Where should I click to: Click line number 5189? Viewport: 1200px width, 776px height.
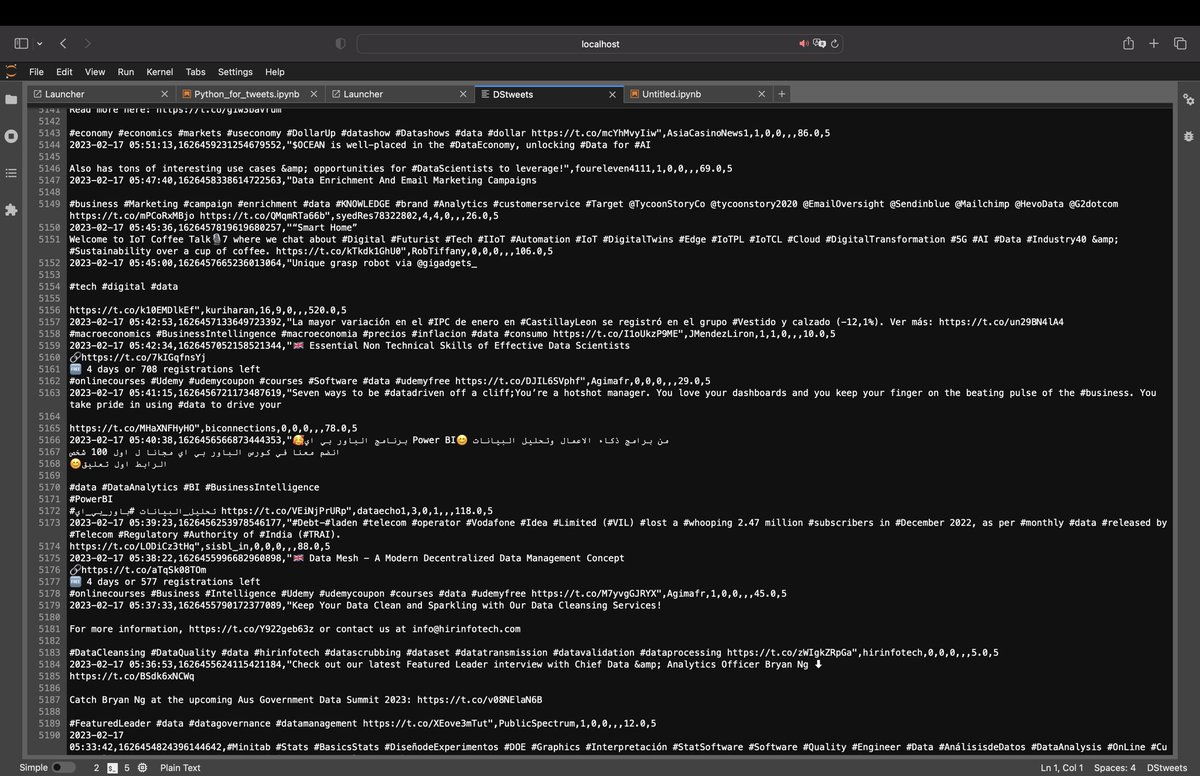pyautogui.click(x=50, y=723)
